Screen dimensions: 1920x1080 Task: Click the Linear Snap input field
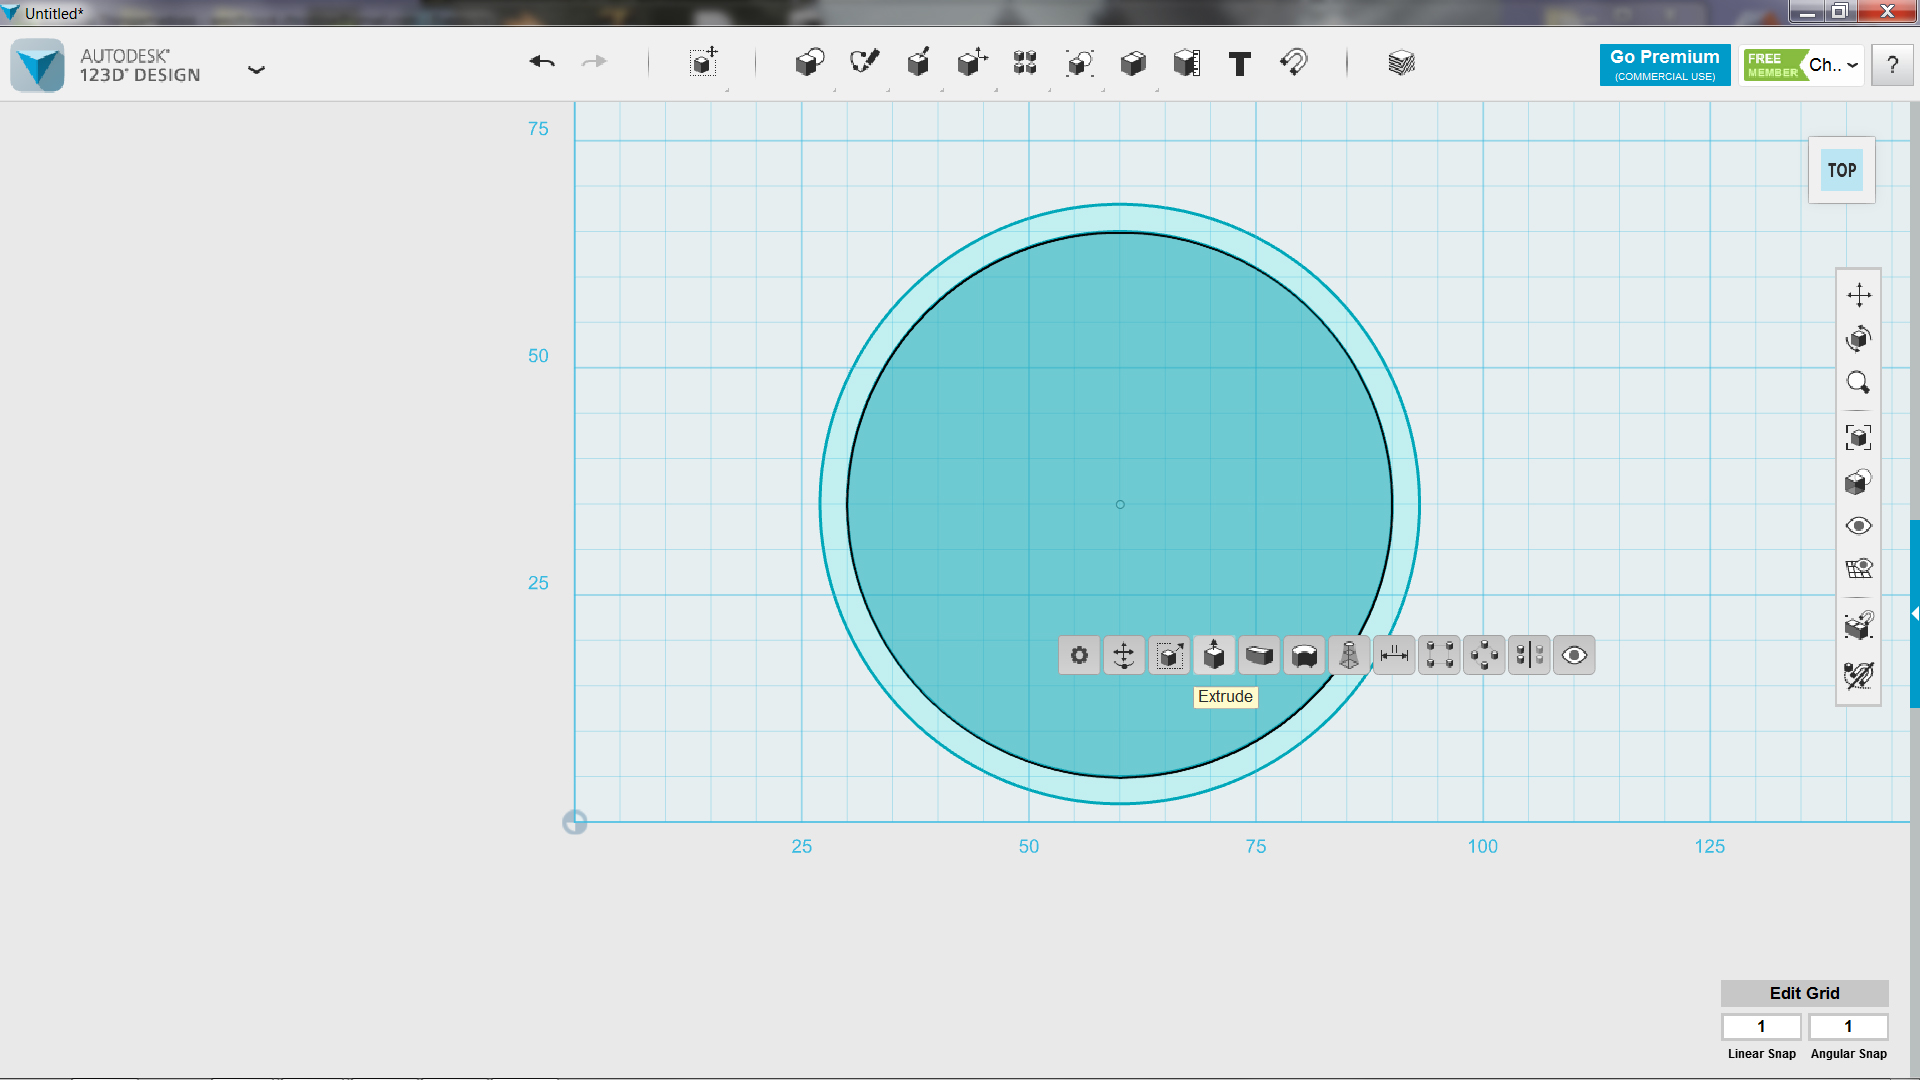tap(1763, 1026)
